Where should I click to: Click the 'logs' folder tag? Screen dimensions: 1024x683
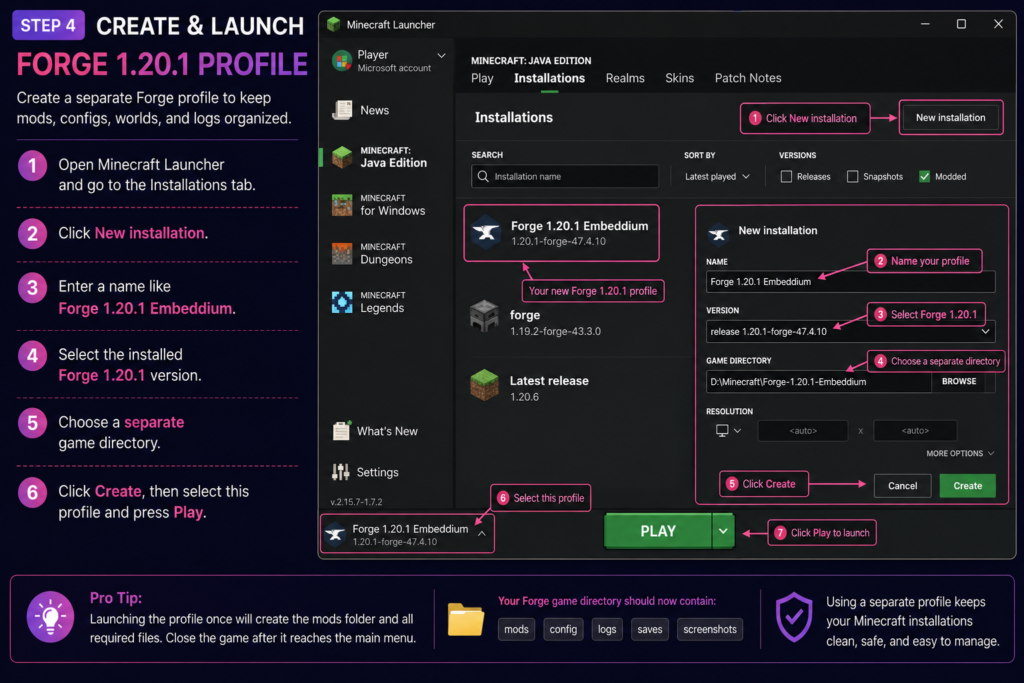pos(607,629)
